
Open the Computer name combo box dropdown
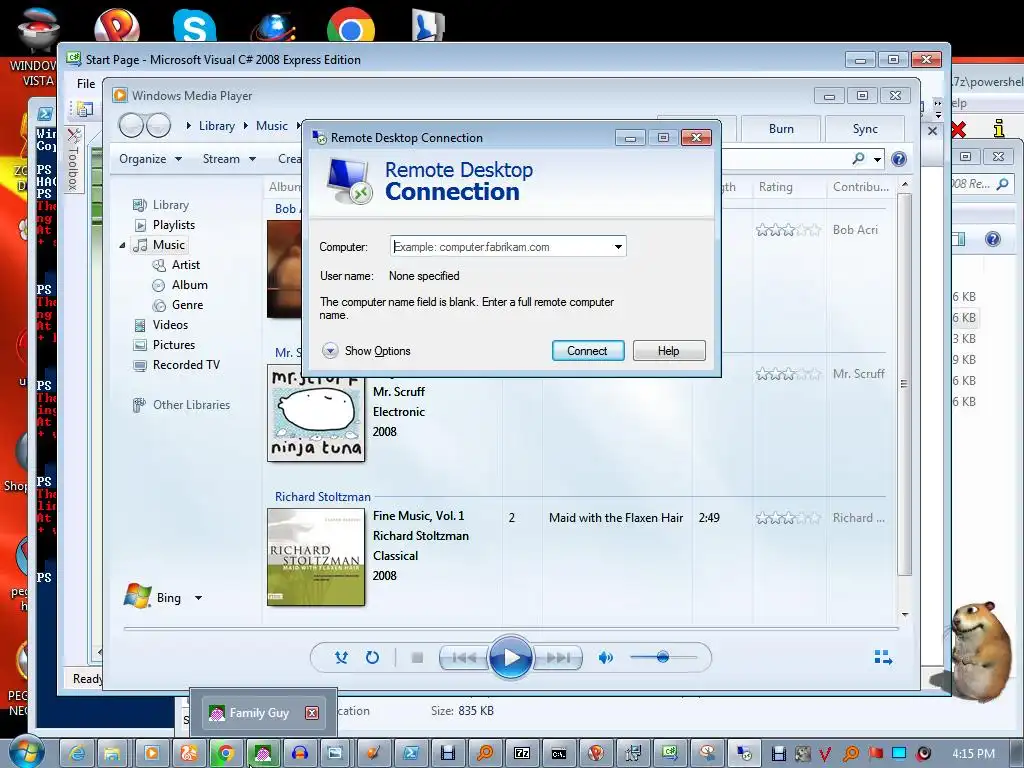[x=618, y=247]
